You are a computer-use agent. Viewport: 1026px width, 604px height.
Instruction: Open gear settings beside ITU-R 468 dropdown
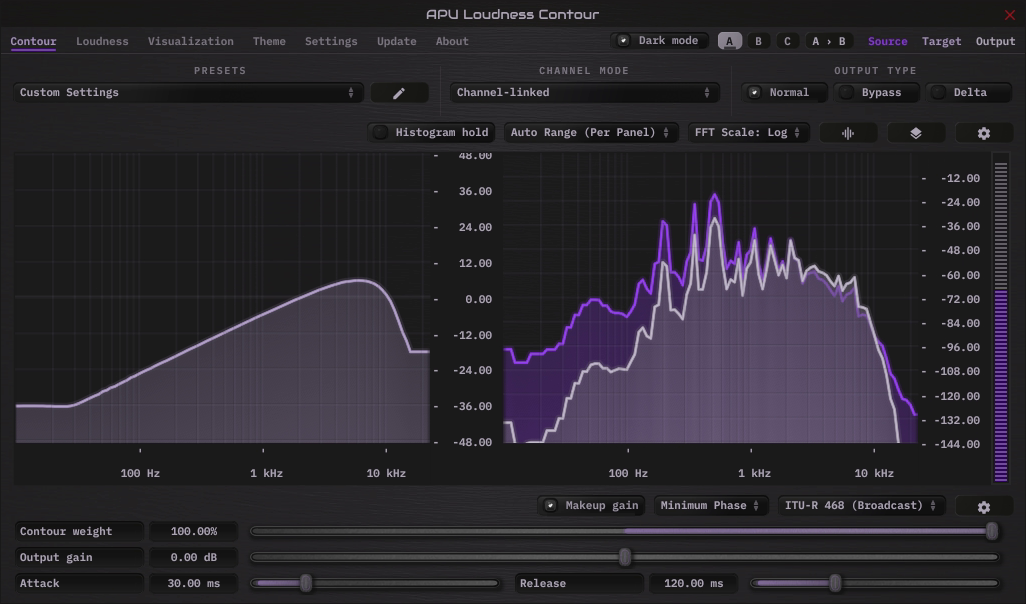coord(983,506)
